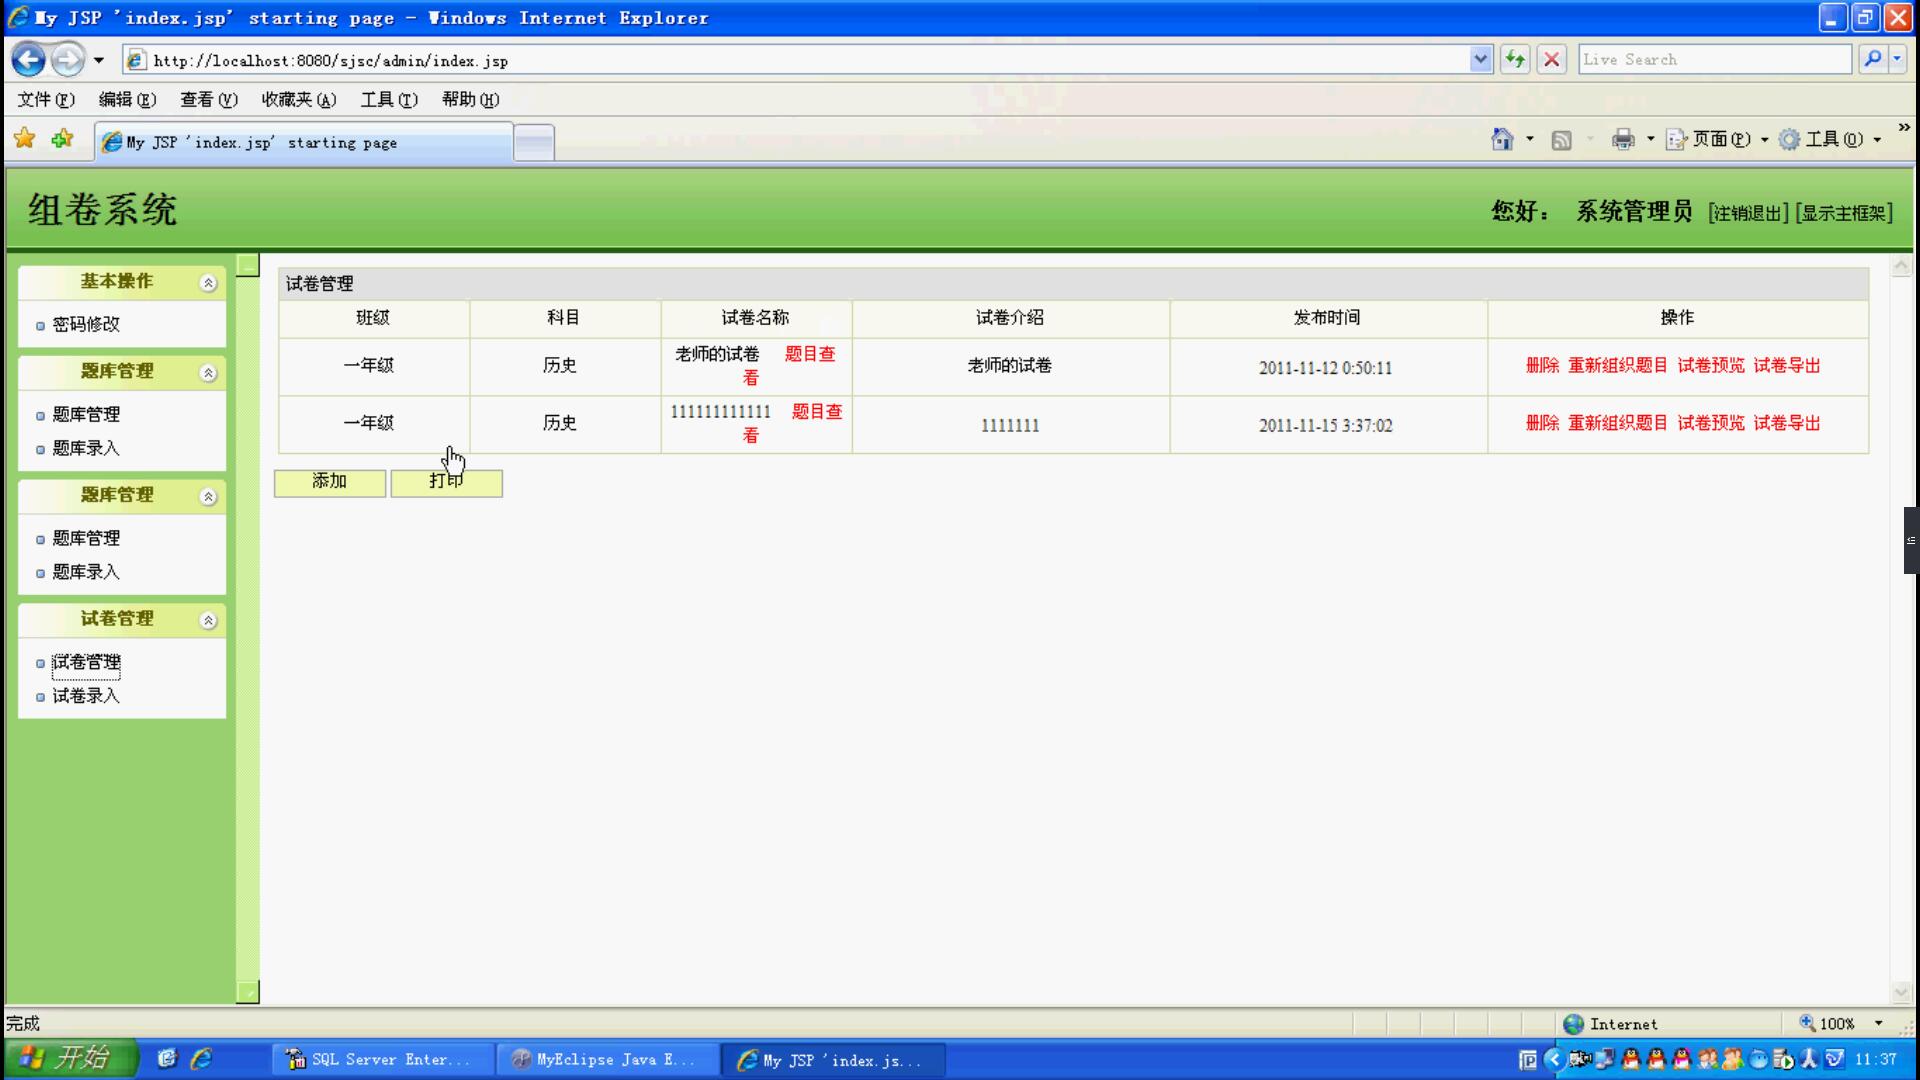
Task: Click the Live Search magnifier icon
Action: pos(1873,60)
